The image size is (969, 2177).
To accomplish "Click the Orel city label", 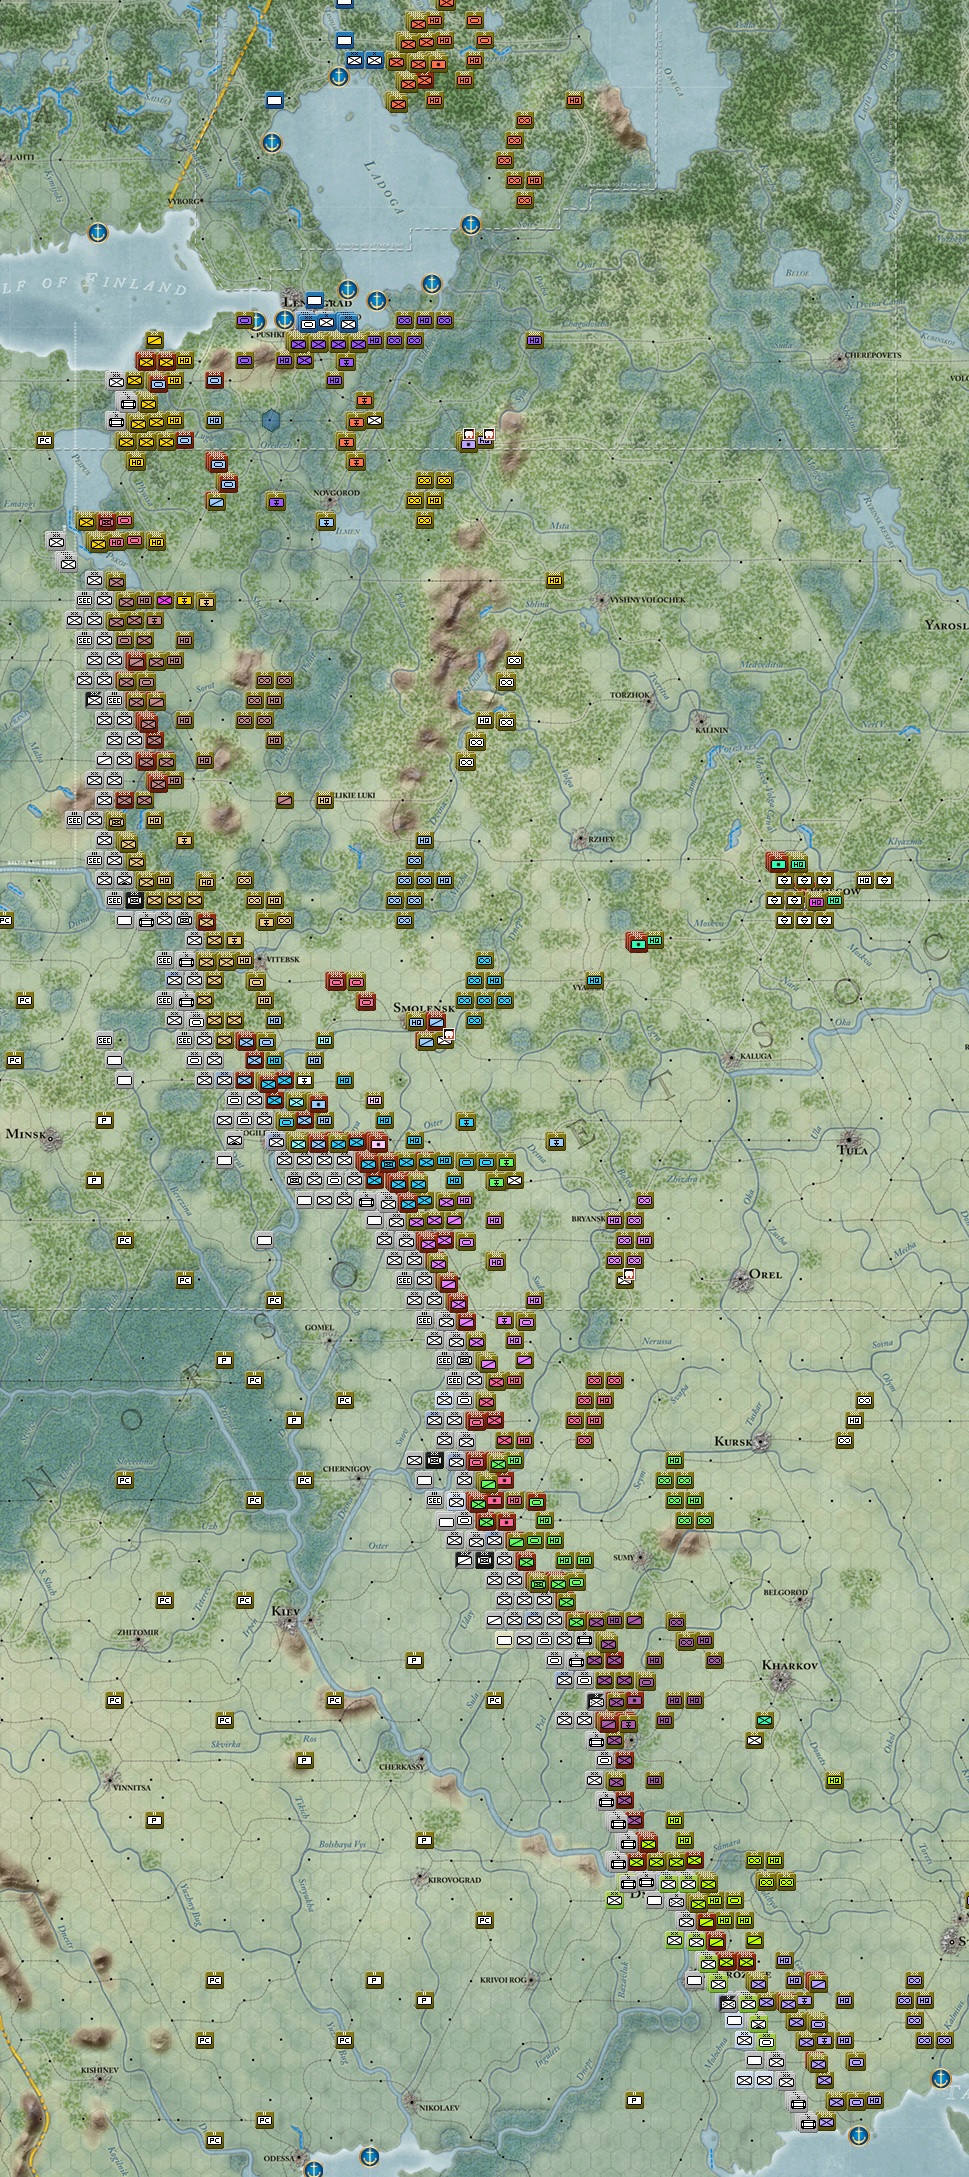I will pos(766,1274).
